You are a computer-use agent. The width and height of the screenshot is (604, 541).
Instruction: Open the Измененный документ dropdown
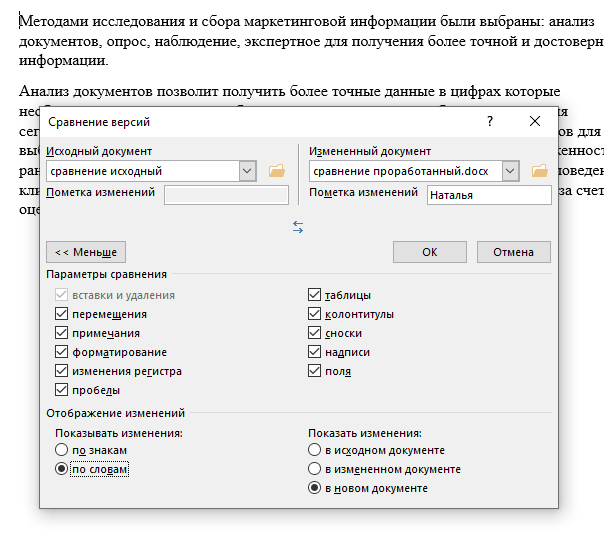pyautogui.click(x=510, y=171)
